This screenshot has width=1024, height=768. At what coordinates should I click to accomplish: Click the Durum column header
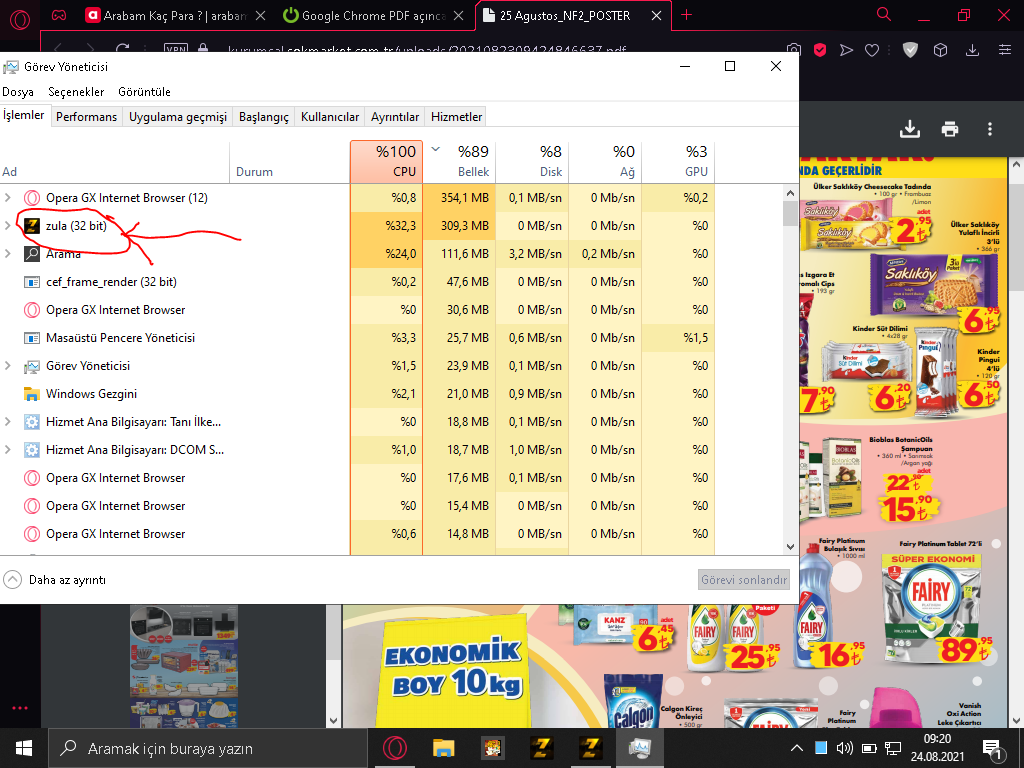[x=289, y=161]
